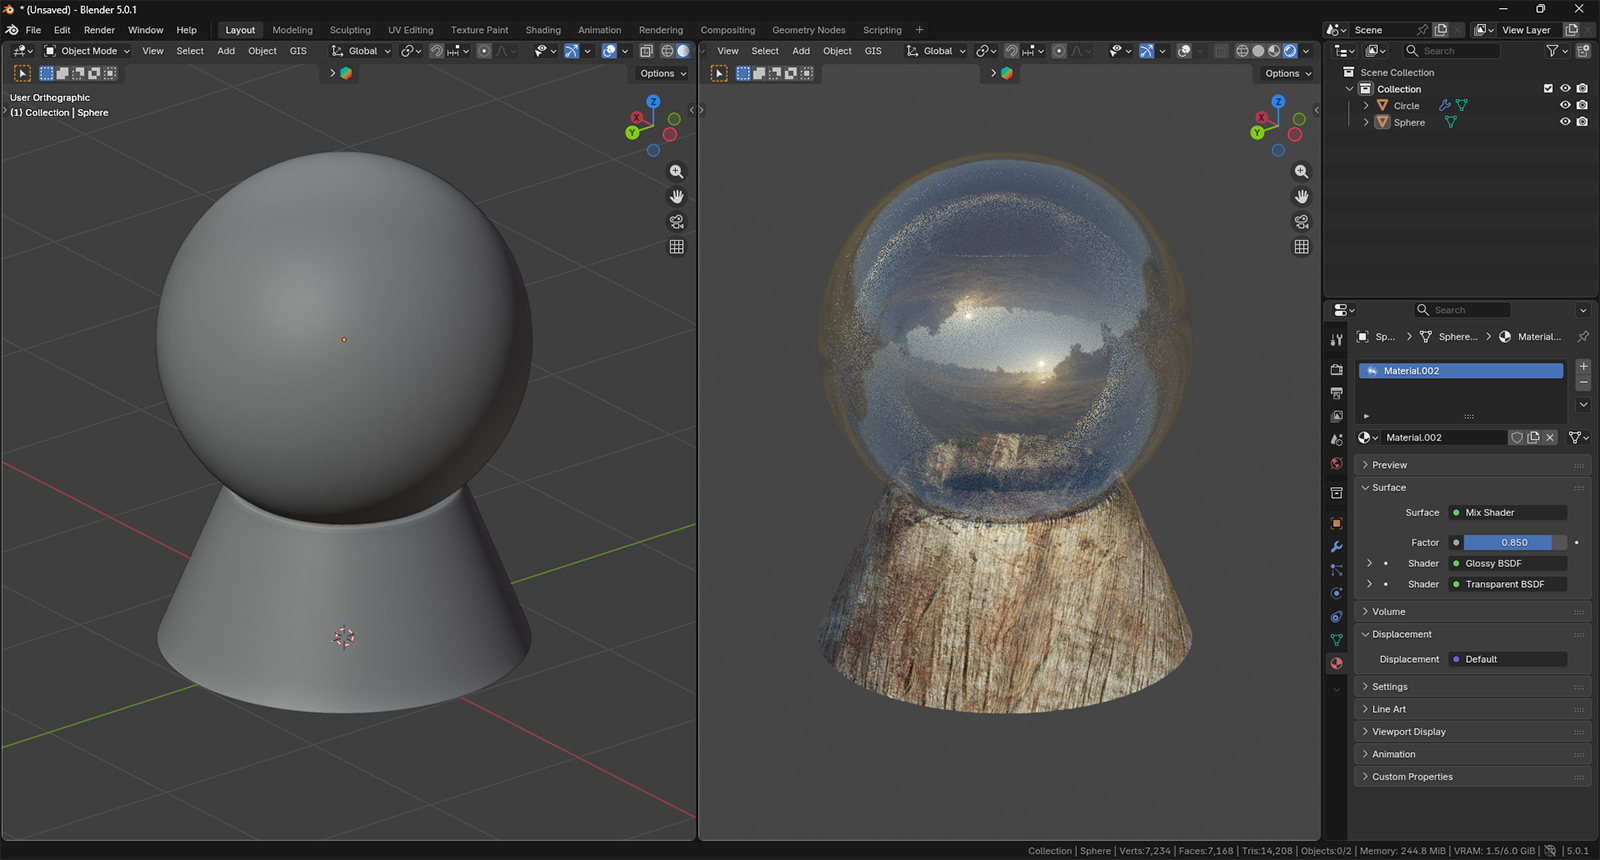1600x860 pixels.
Task: Toggle camera view icon in left viewport
Action: [x=676, y=222]
